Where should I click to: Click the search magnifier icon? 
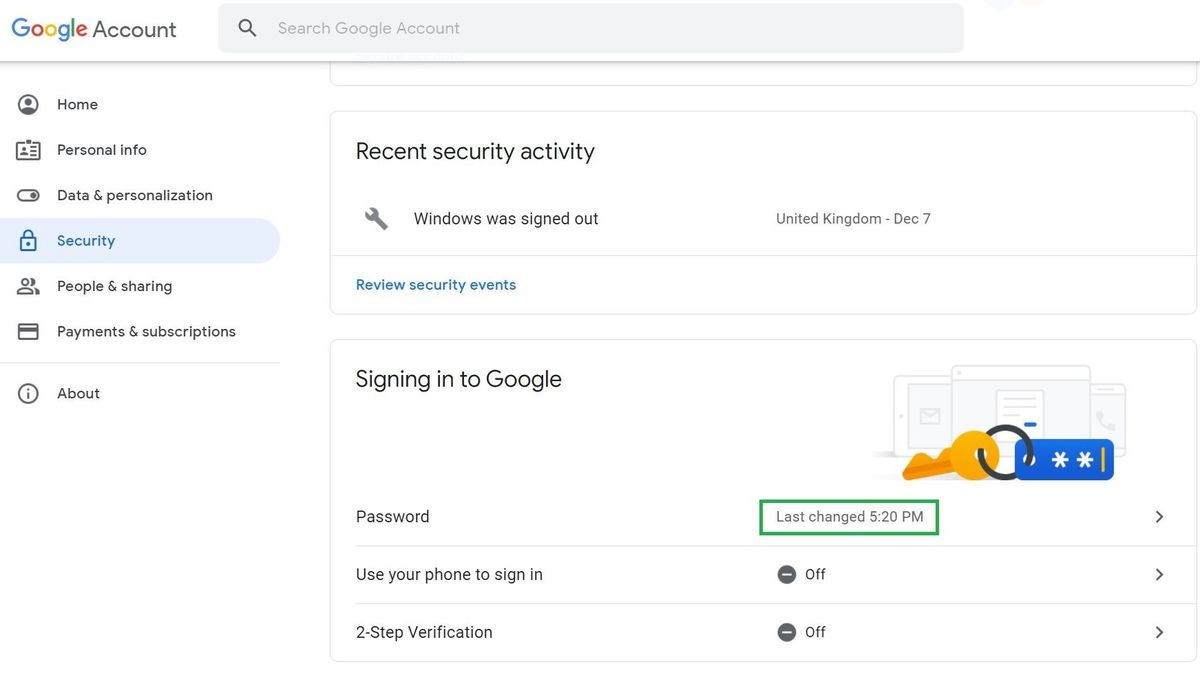pos(247,28)
